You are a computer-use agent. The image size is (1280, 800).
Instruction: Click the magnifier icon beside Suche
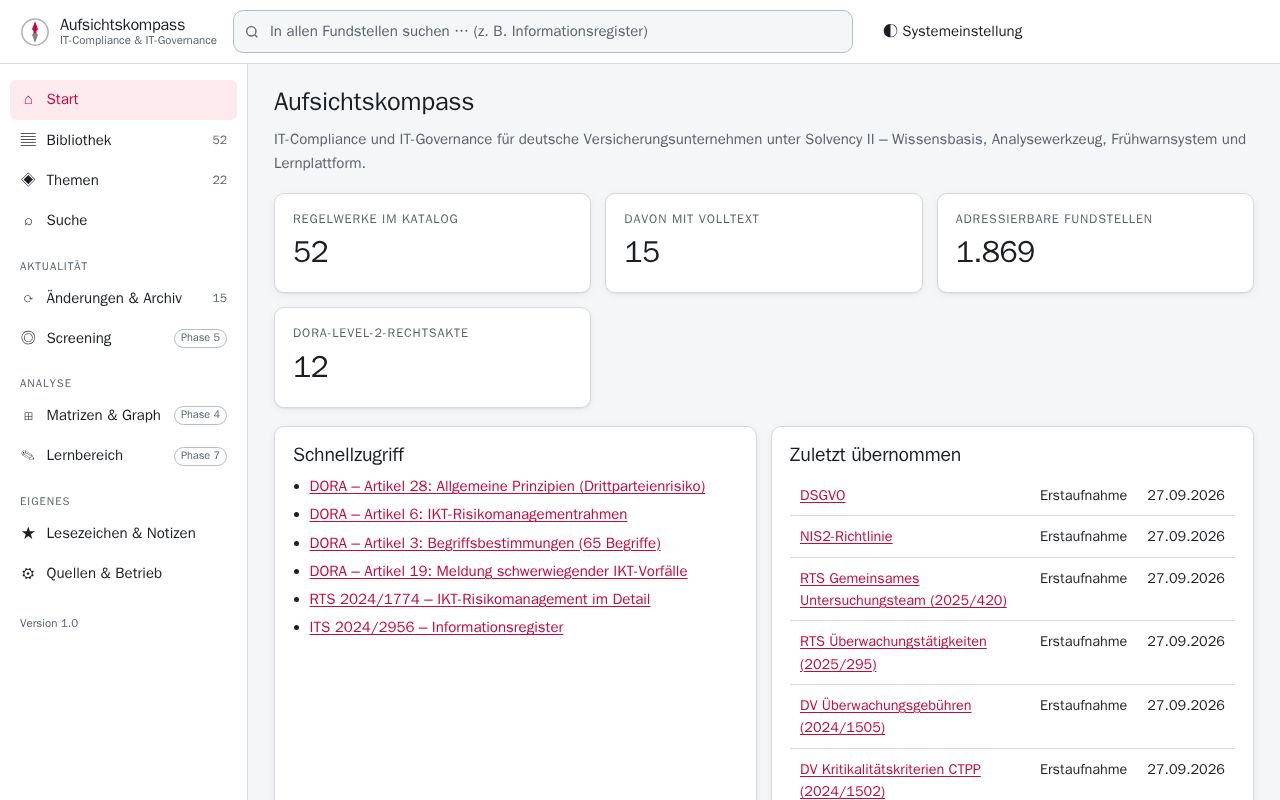pyautogui.click(x=28, y=221)
